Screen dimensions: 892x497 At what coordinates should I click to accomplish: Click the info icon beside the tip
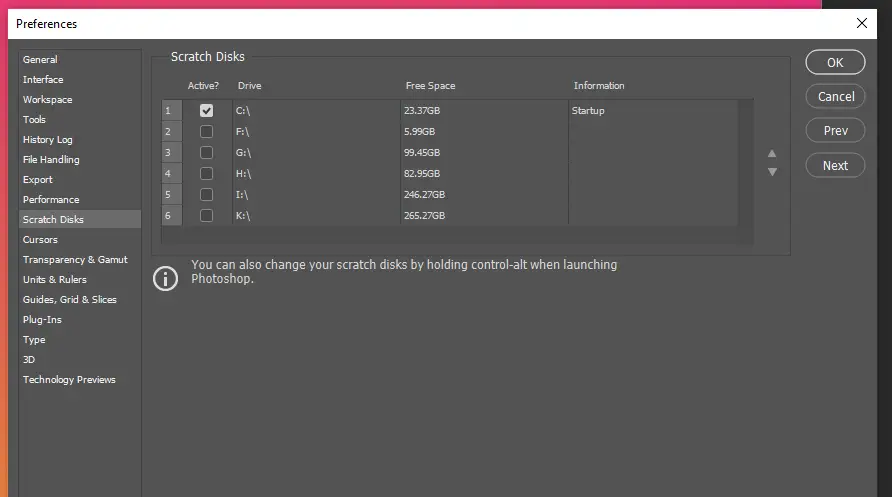click(x=166, y=279)
